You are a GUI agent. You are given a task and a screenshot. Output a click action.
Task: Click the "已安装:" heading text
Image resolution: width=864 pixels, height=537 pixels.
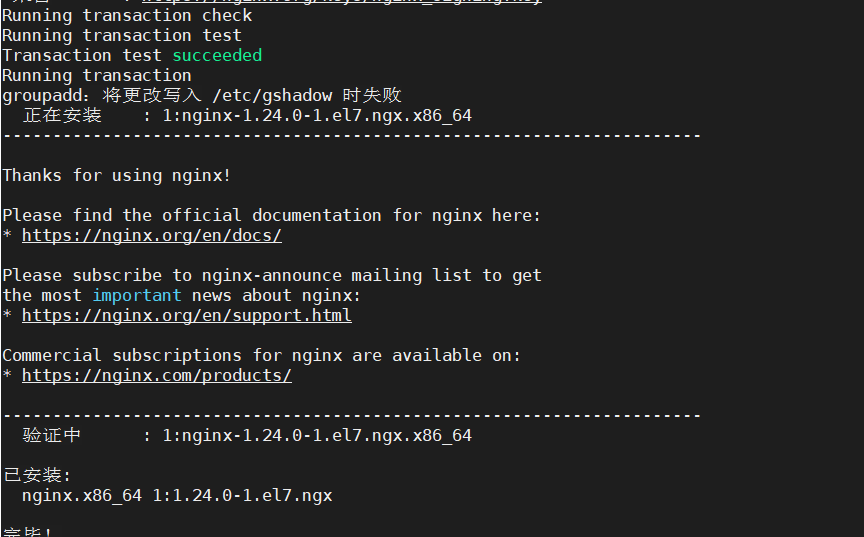[37, 476]
